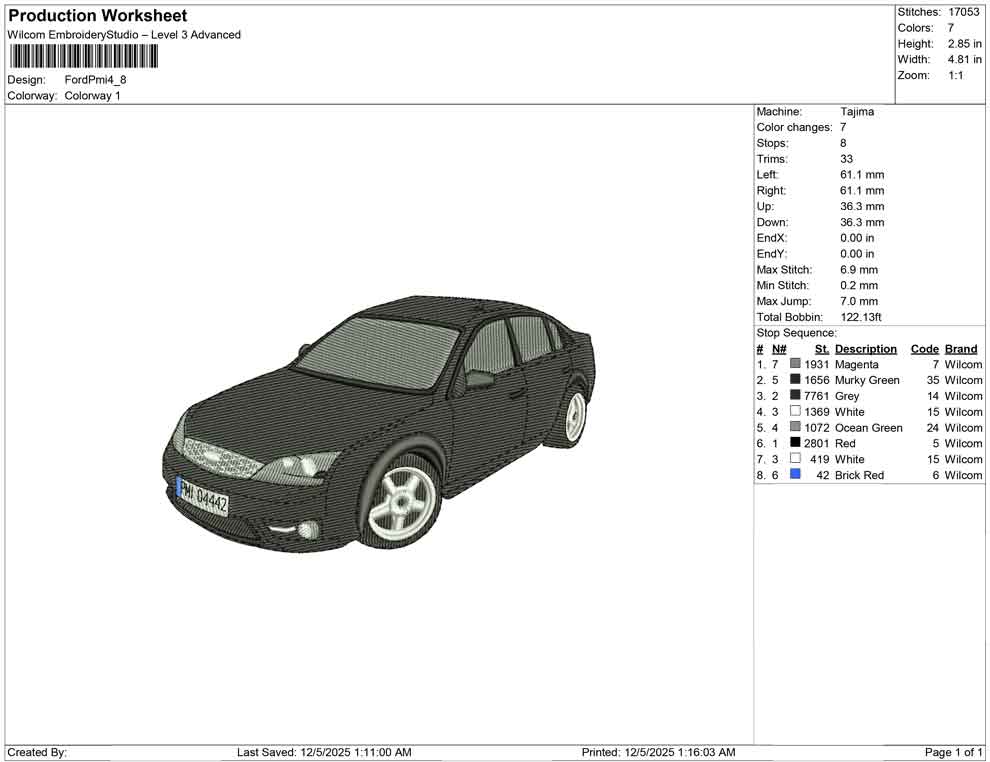This screenshot has width=990, height=762.
Task: Click the car's rear wheel
Action: 574,416
